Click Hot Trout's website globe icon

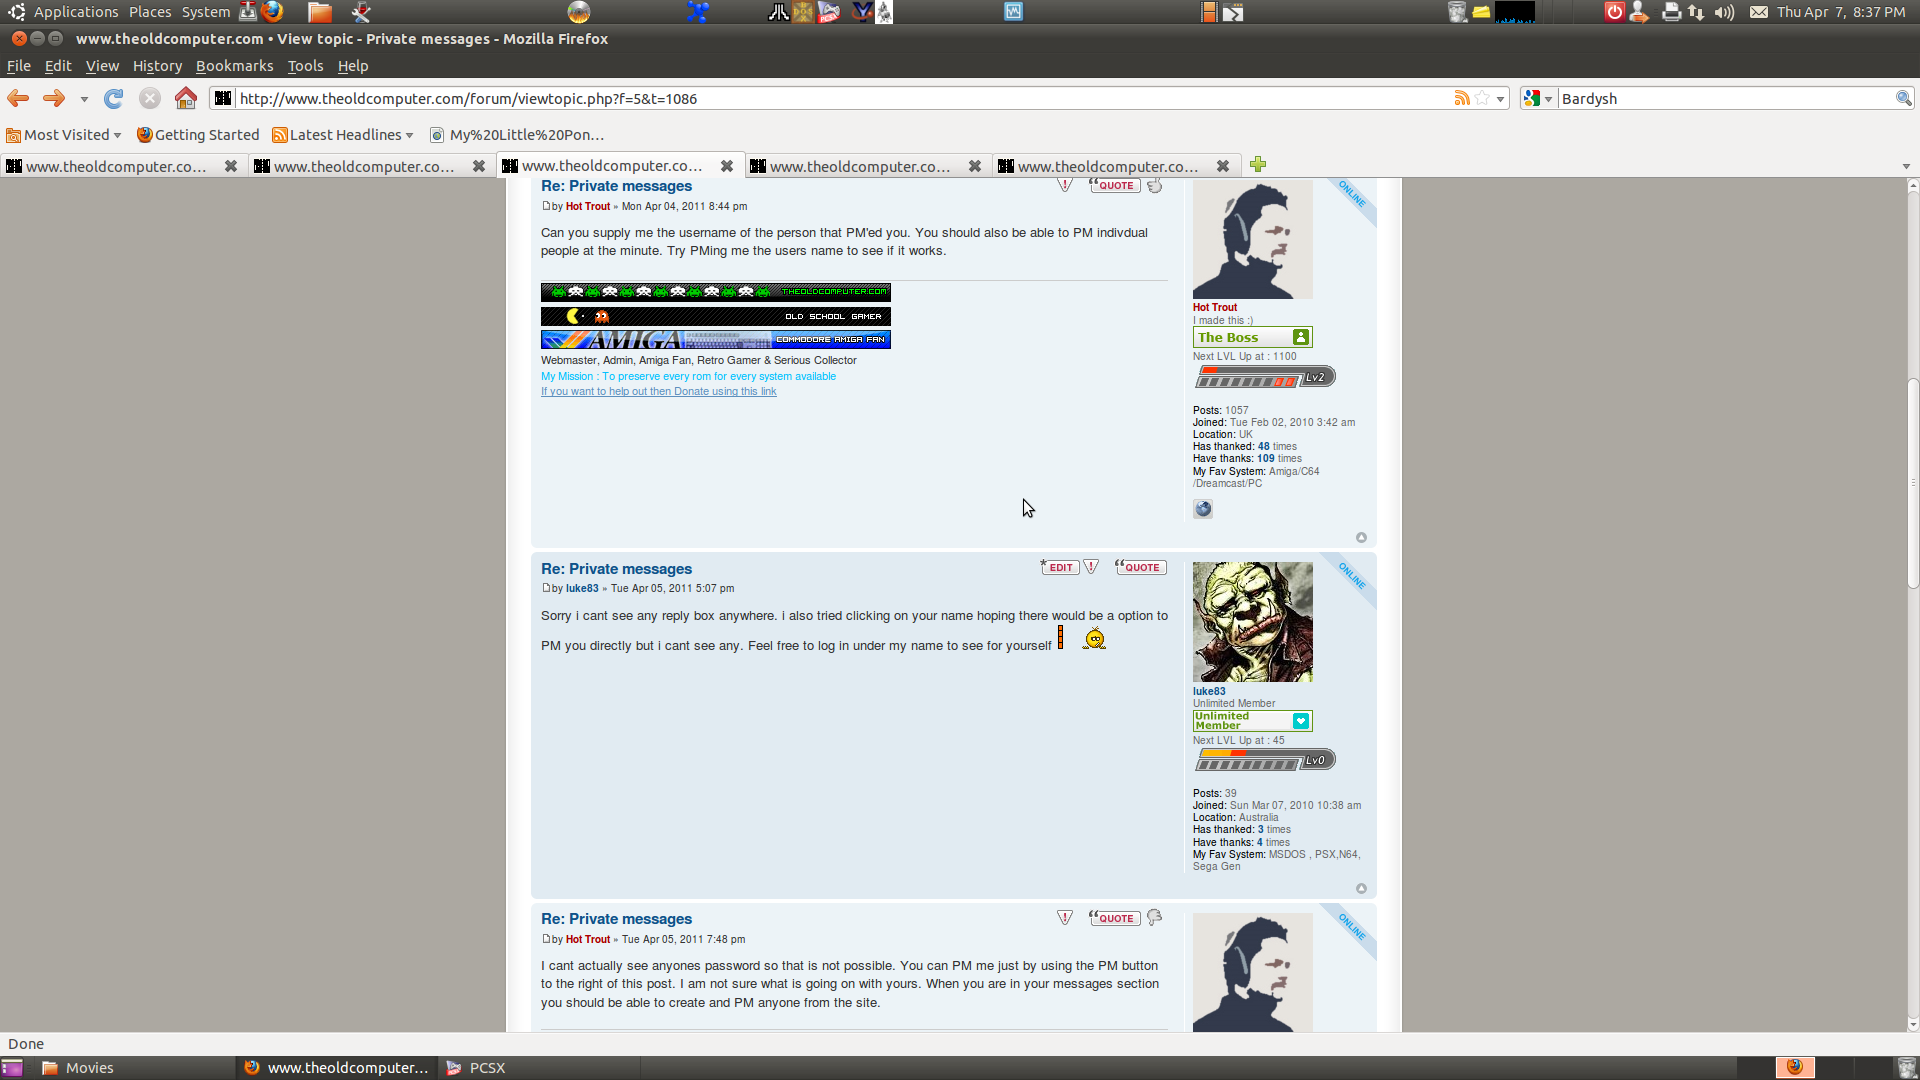click(x=1203, y=509)
